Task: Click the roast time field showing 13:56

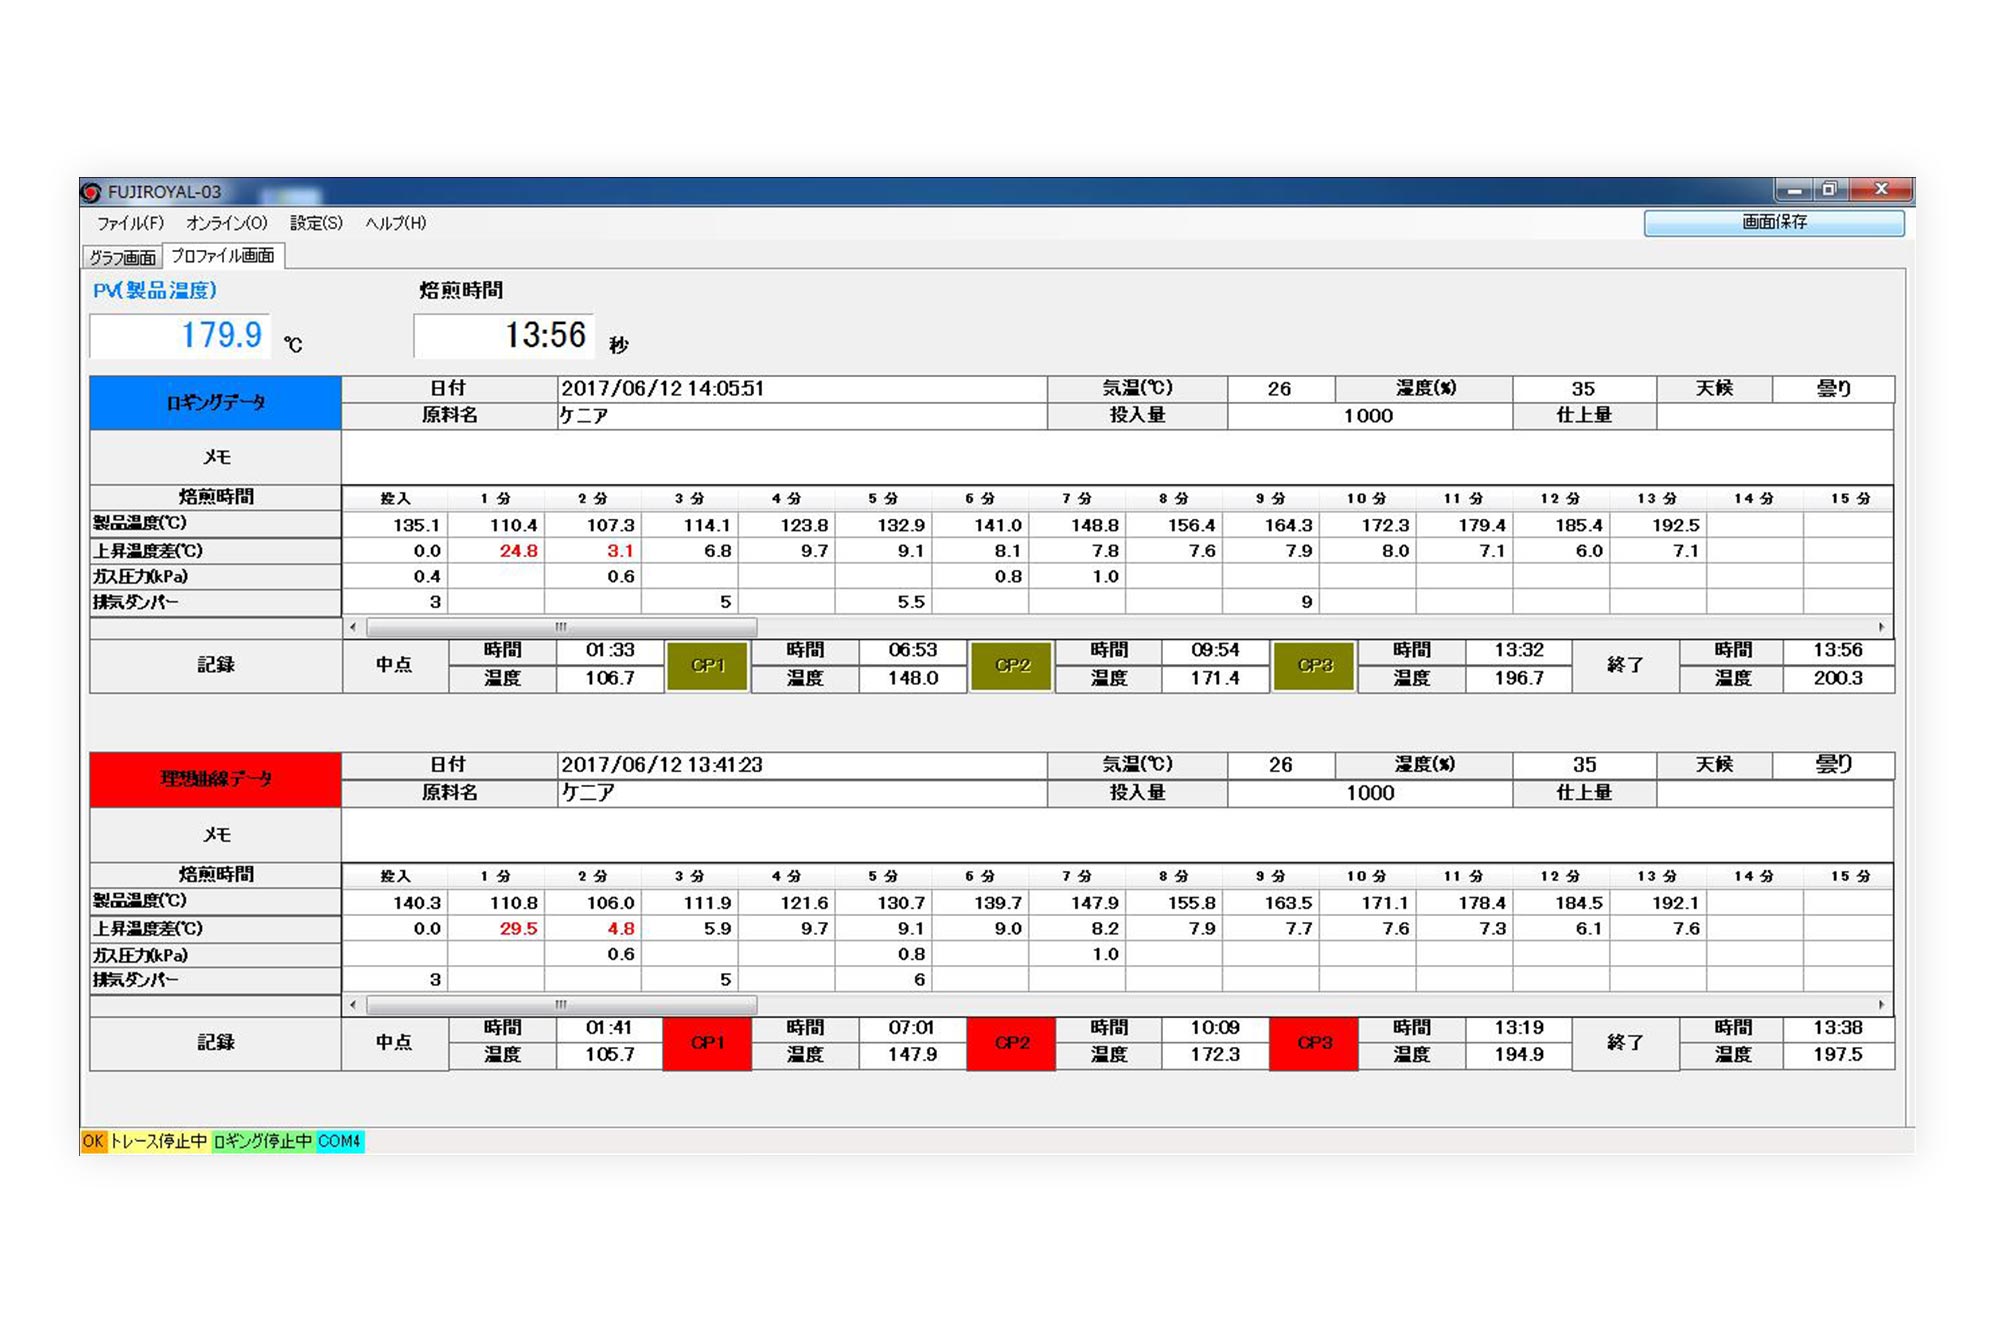Action: tap(504, 335)
